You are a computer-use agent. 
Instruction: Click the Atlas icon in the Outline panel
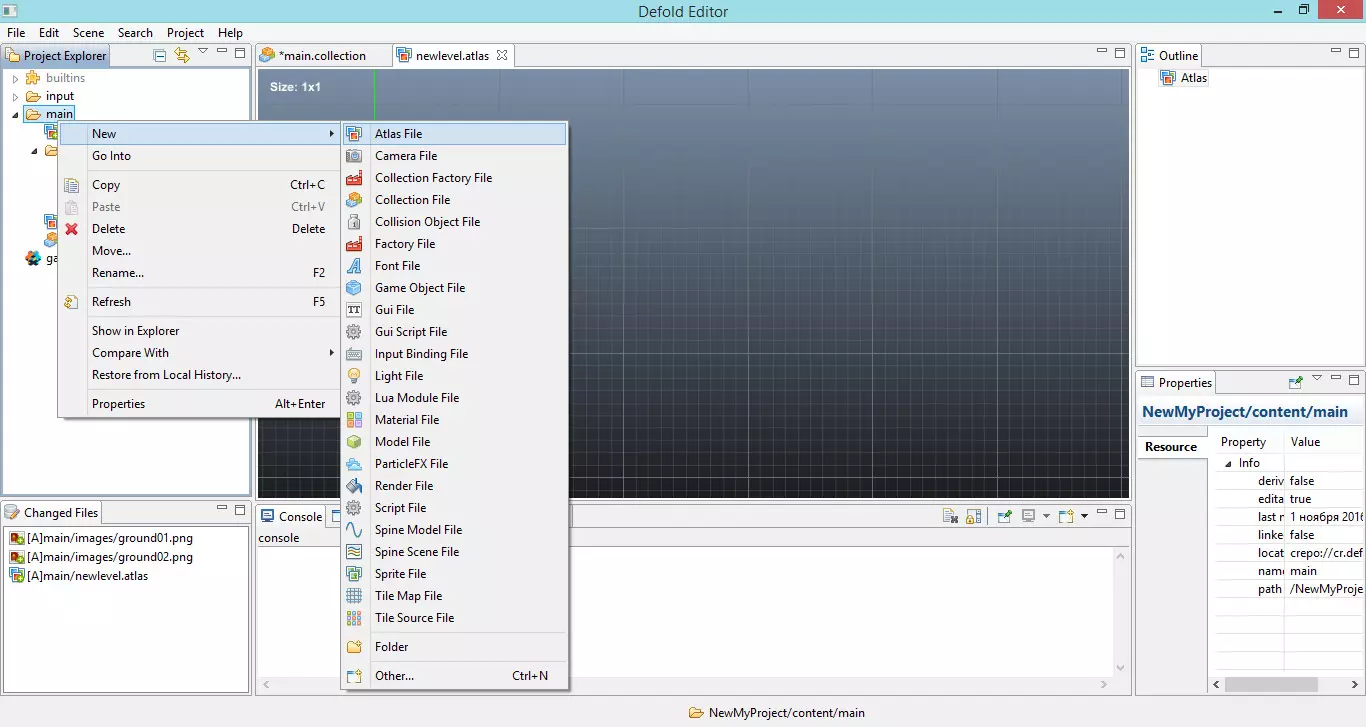[x=1167, y=78]
